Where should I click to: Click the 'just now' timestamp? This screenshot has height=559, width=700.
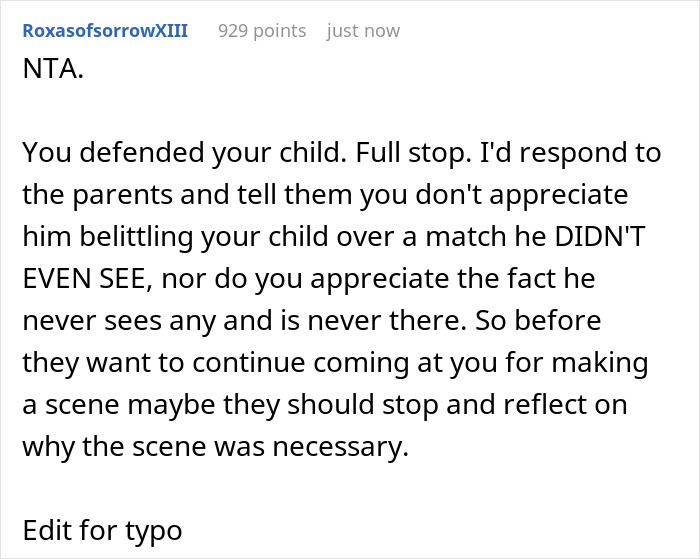(363, 31)
